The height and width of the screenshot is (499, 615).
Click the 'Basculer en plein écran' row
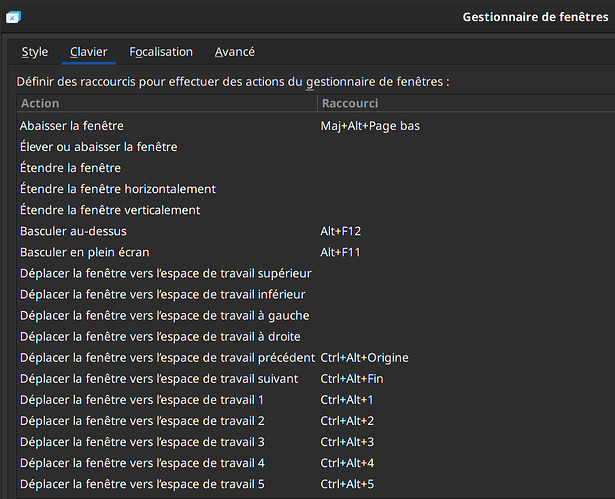tap(84, 252)
